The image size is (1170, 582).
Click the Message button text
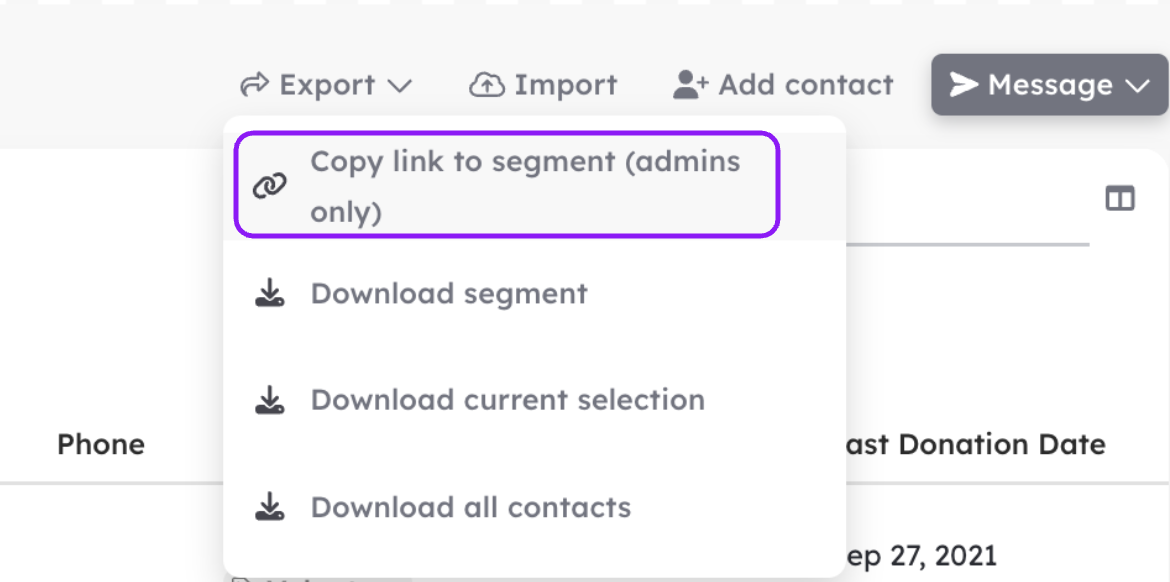click(1050, 85)
